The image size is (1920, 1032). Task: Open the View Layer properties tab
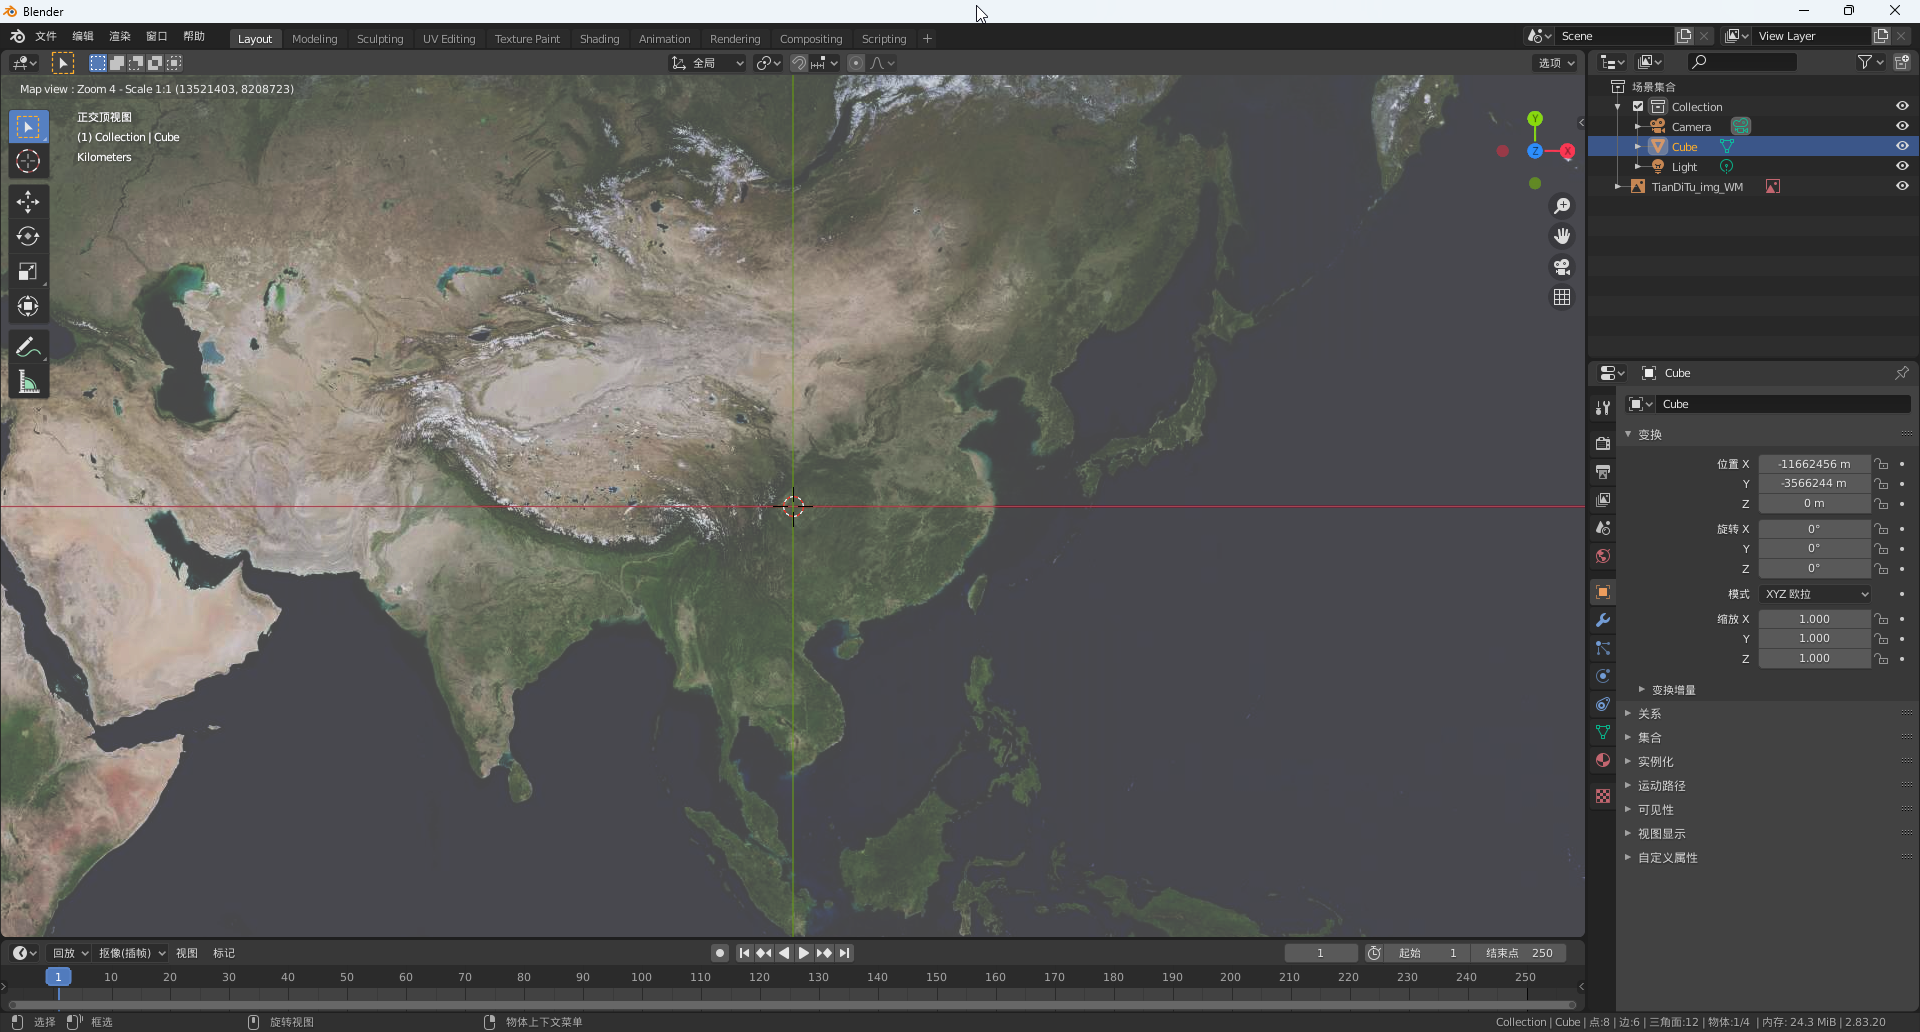tap(1603, 499)
